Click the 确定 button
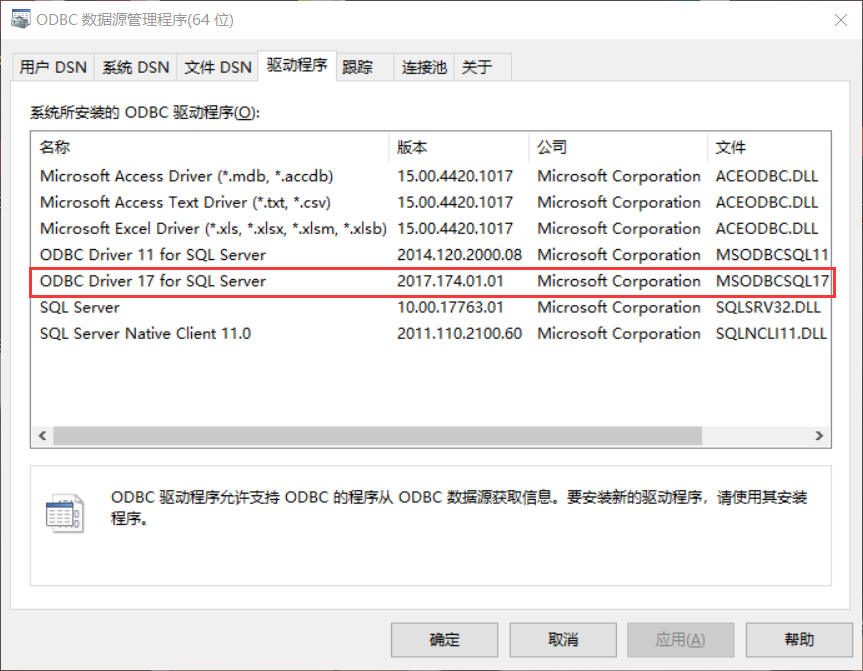 click(x=444, y=640)
